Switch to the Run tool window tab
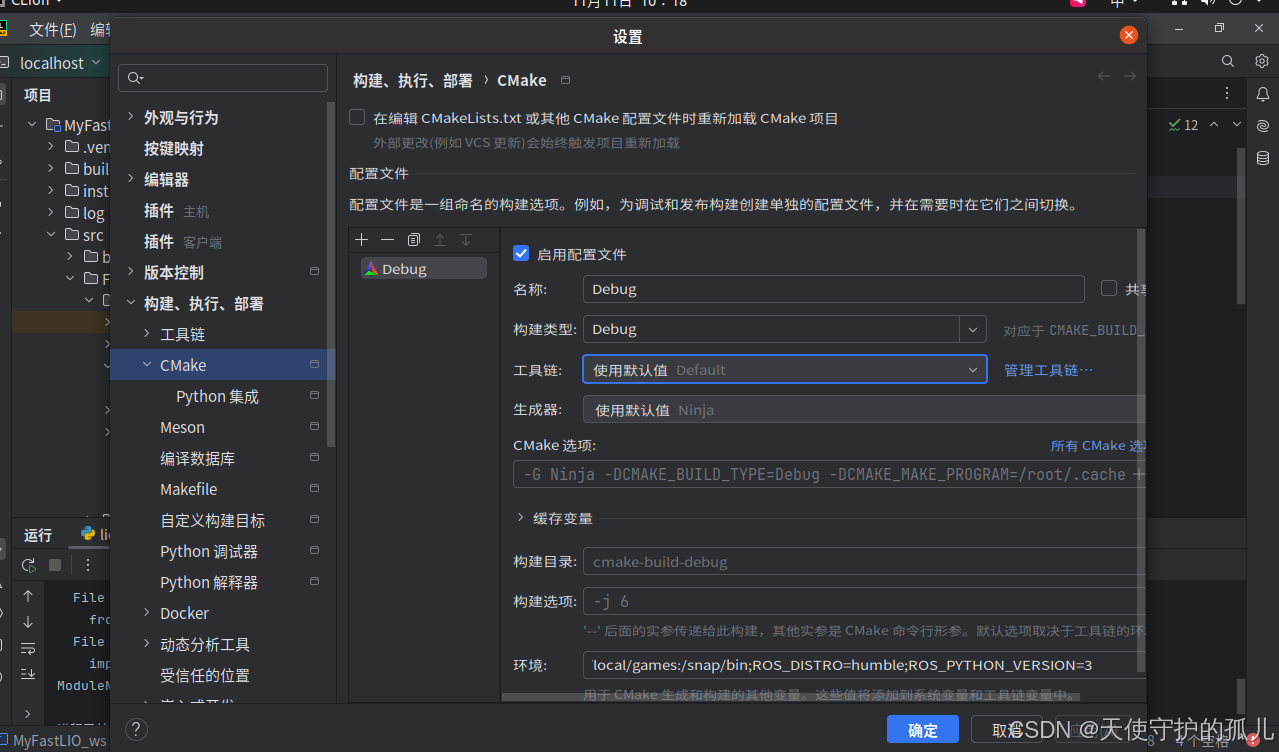 38,535
